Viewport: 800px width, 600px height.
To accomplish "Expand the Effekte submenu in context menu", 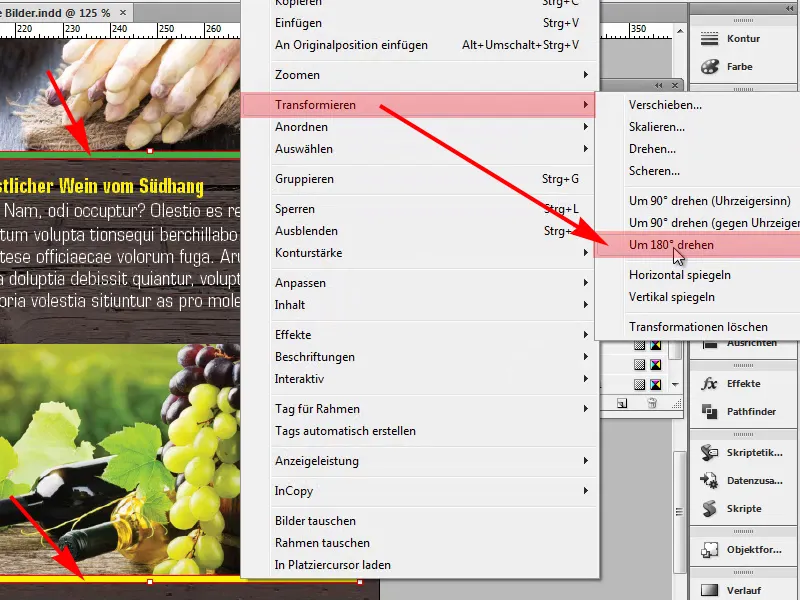I will 419,335.
